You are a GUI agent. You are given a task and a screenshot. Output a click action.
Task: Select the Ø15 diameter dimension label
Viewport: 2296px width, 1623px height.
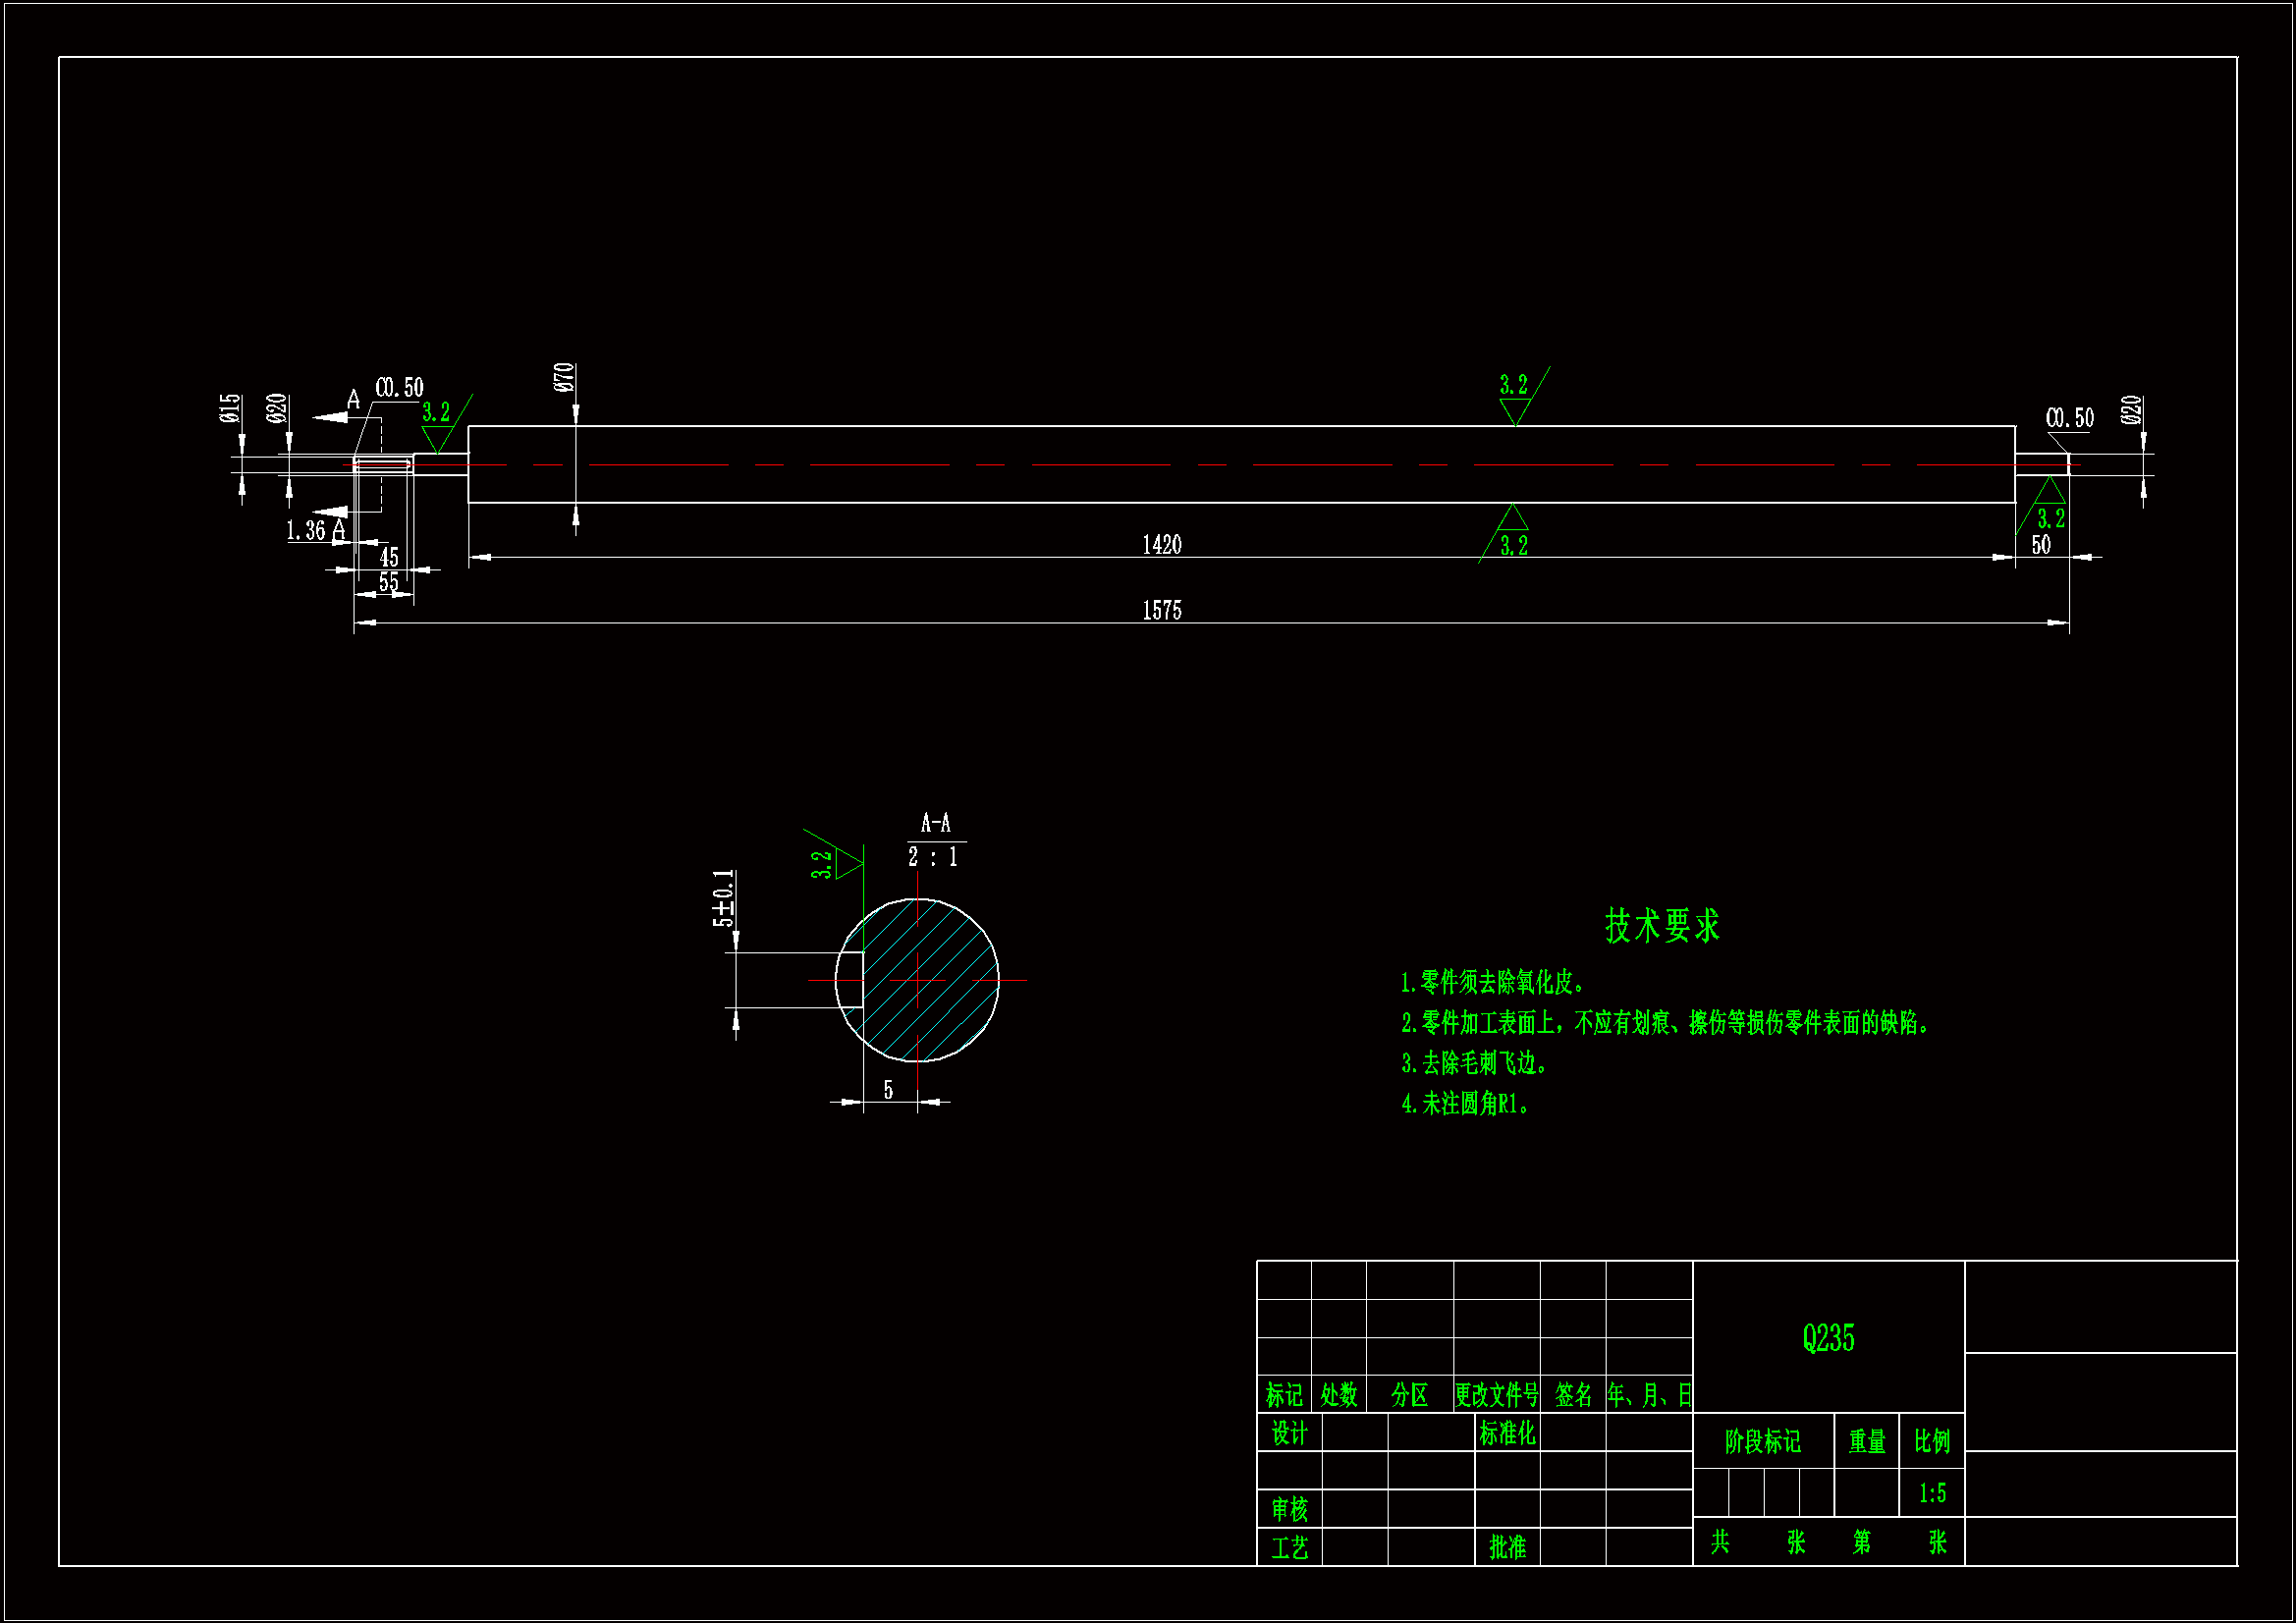coord(230,408)
